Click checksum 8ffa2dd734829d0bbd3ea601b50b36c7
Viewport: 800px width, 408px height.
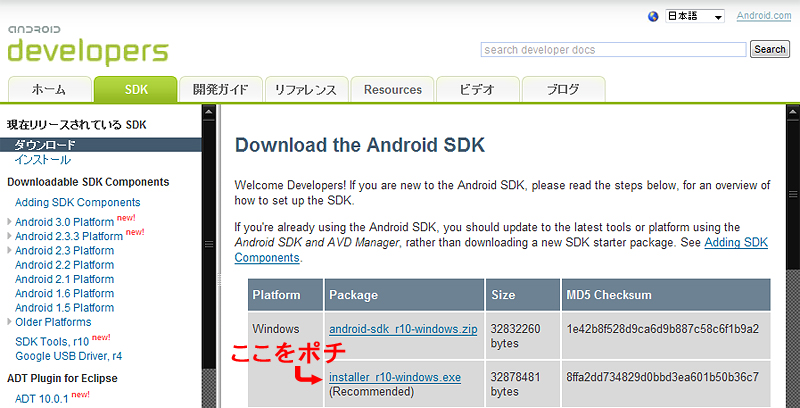pyautogui.click(x=662, y=378)
